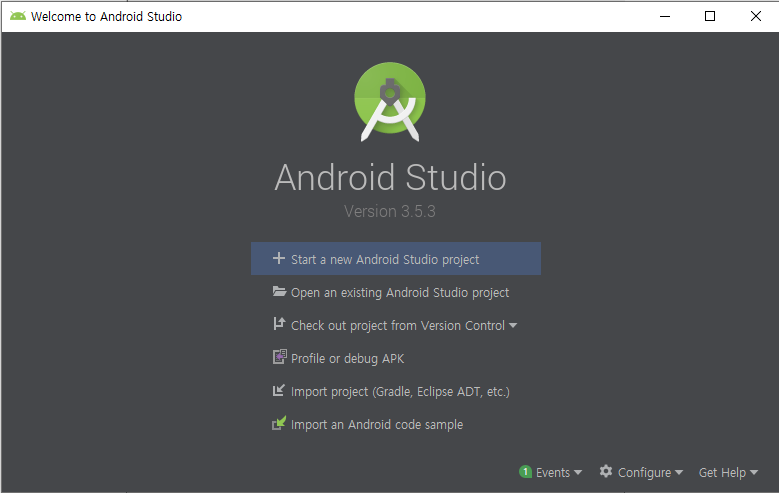
Task: Click the Configure label text
Action: 644,472
